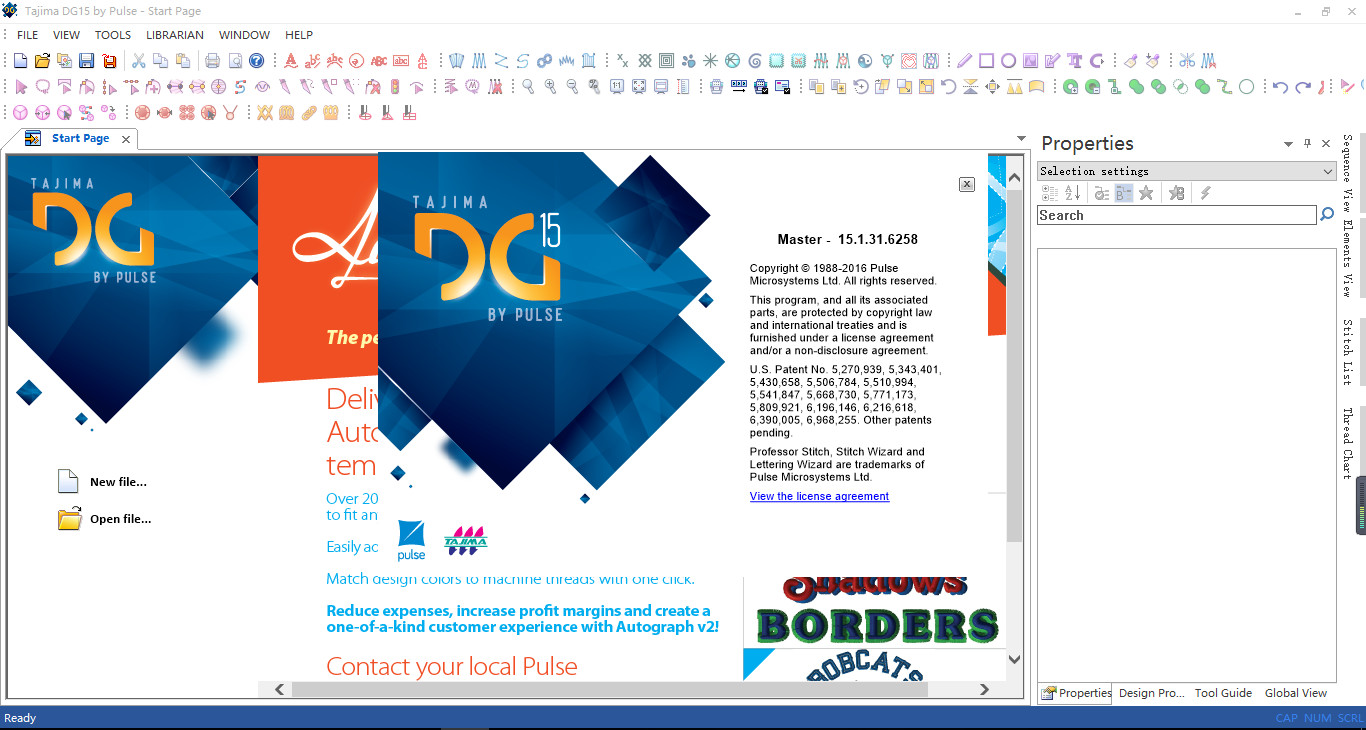The height and width of the screenshot is (730, 1366).
Task: Click into the Properties Search field
Action: click(1177, 215)
